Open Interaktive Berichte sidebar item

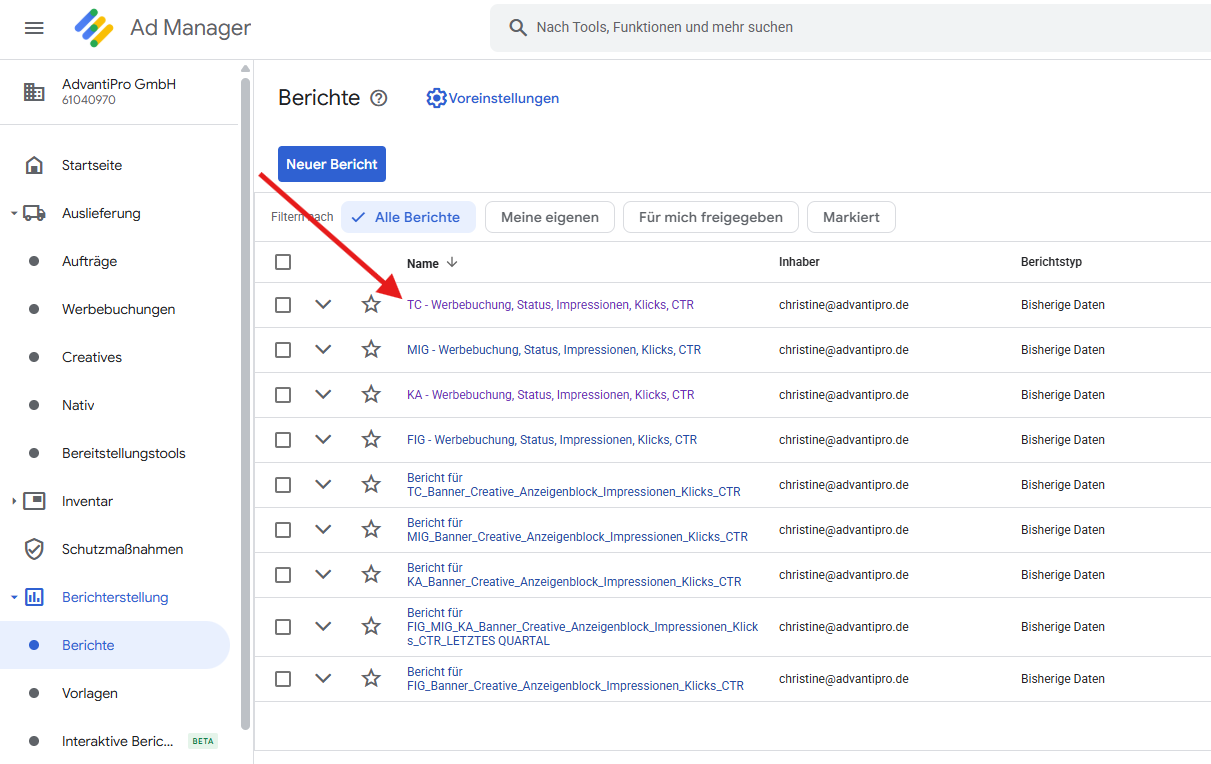(120, 741)
